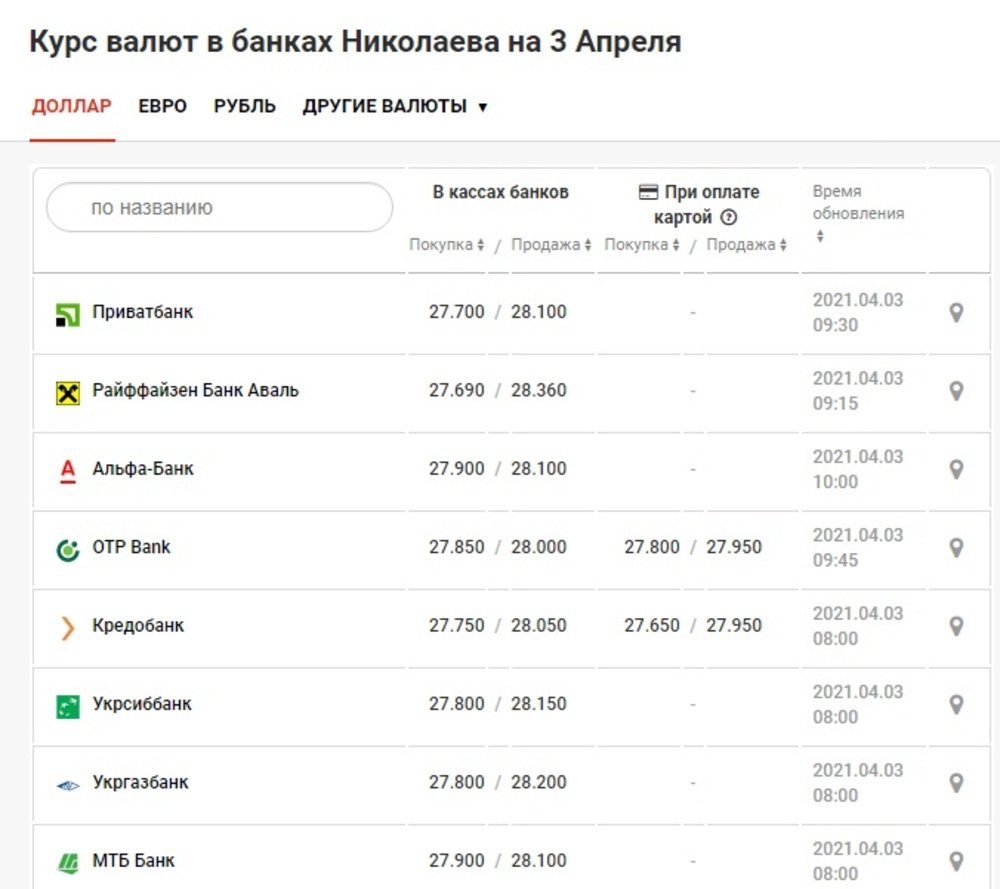The image size is (1000, 889).
Task: Expand the ДРУГИЕ ВАЛЮТЫ dropdown
Action: pos(395,107)
